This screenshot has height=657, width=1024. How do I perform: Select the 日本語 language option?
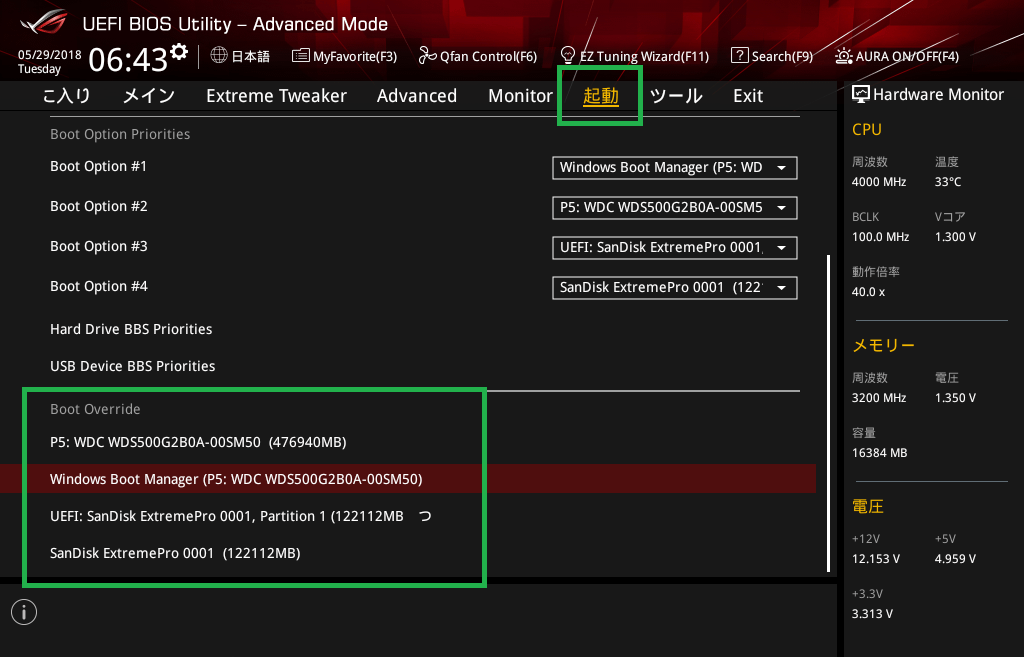(250, 56)
